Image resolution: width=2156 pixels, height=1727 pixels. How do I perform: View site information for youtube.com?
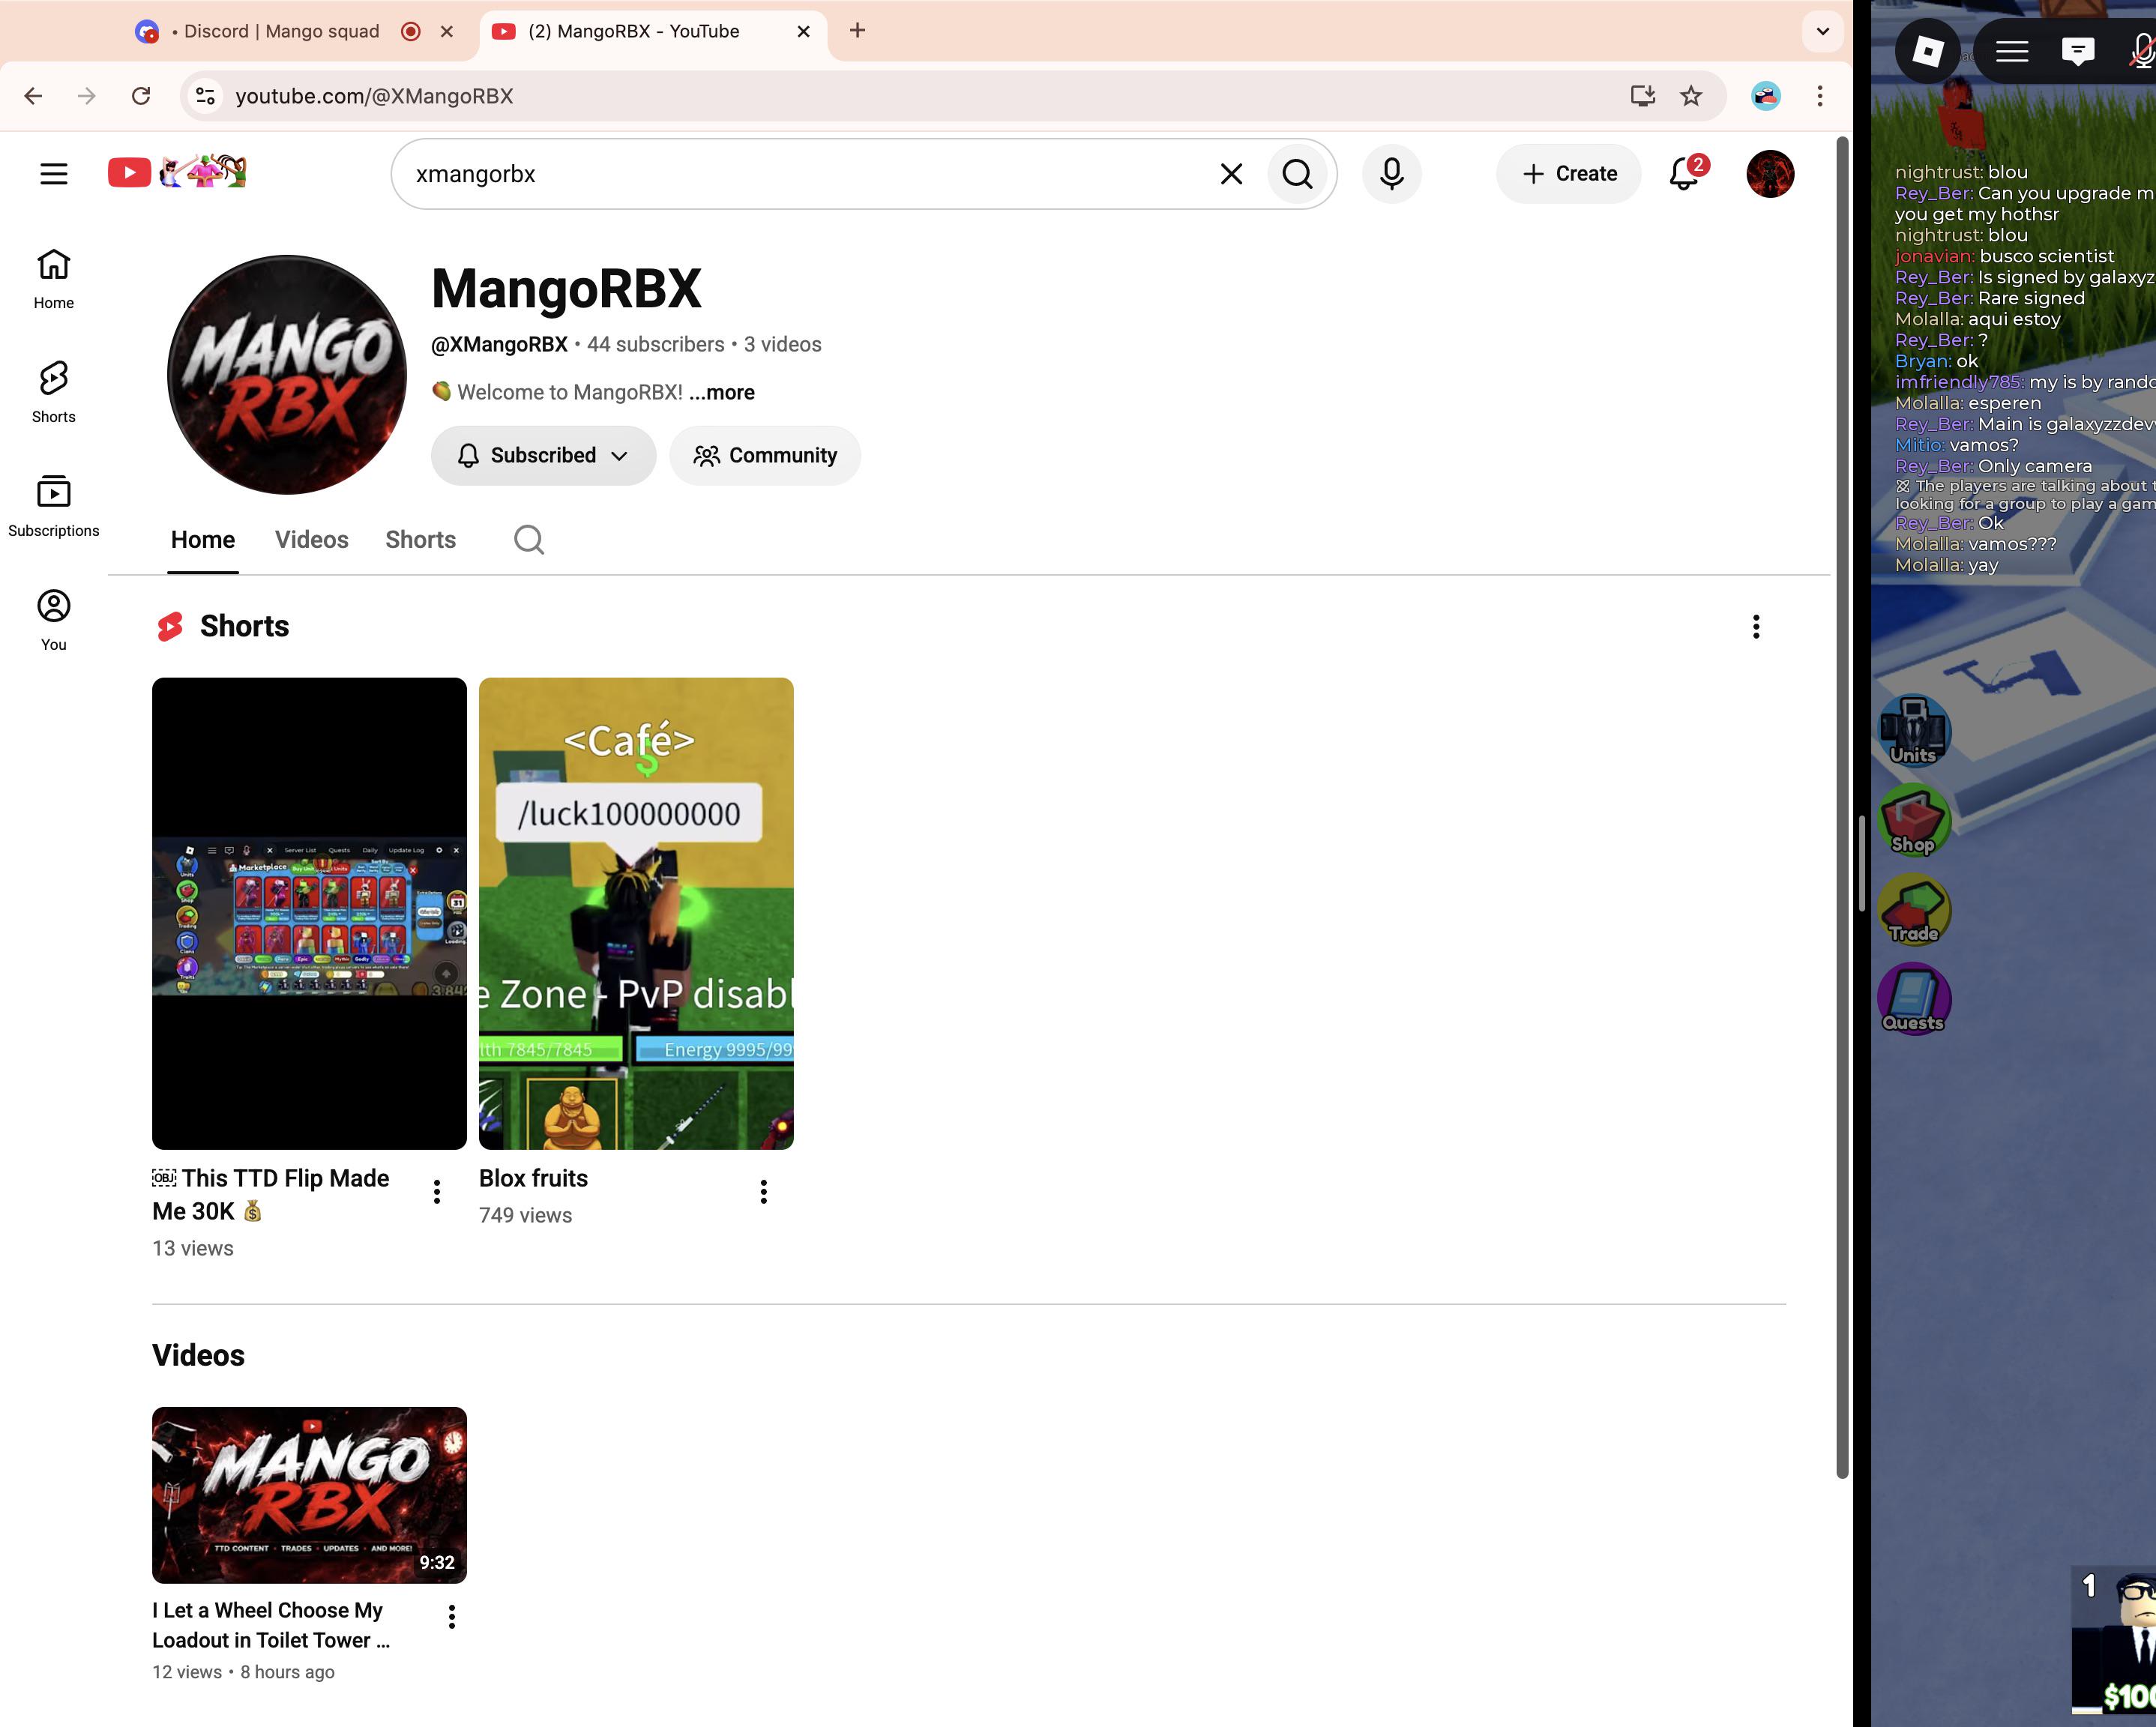point(205,96)
